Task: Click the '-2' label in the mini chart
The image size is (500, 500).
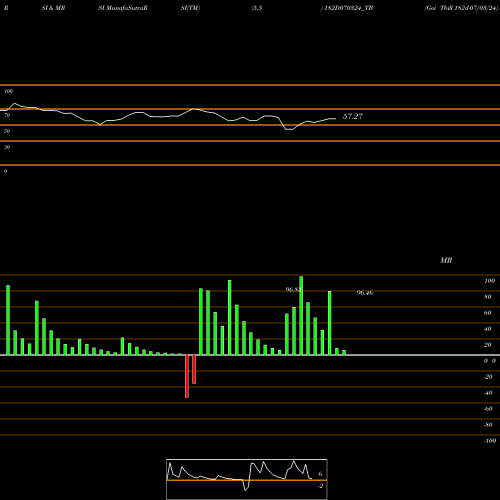Action: [x=320, y=486]
